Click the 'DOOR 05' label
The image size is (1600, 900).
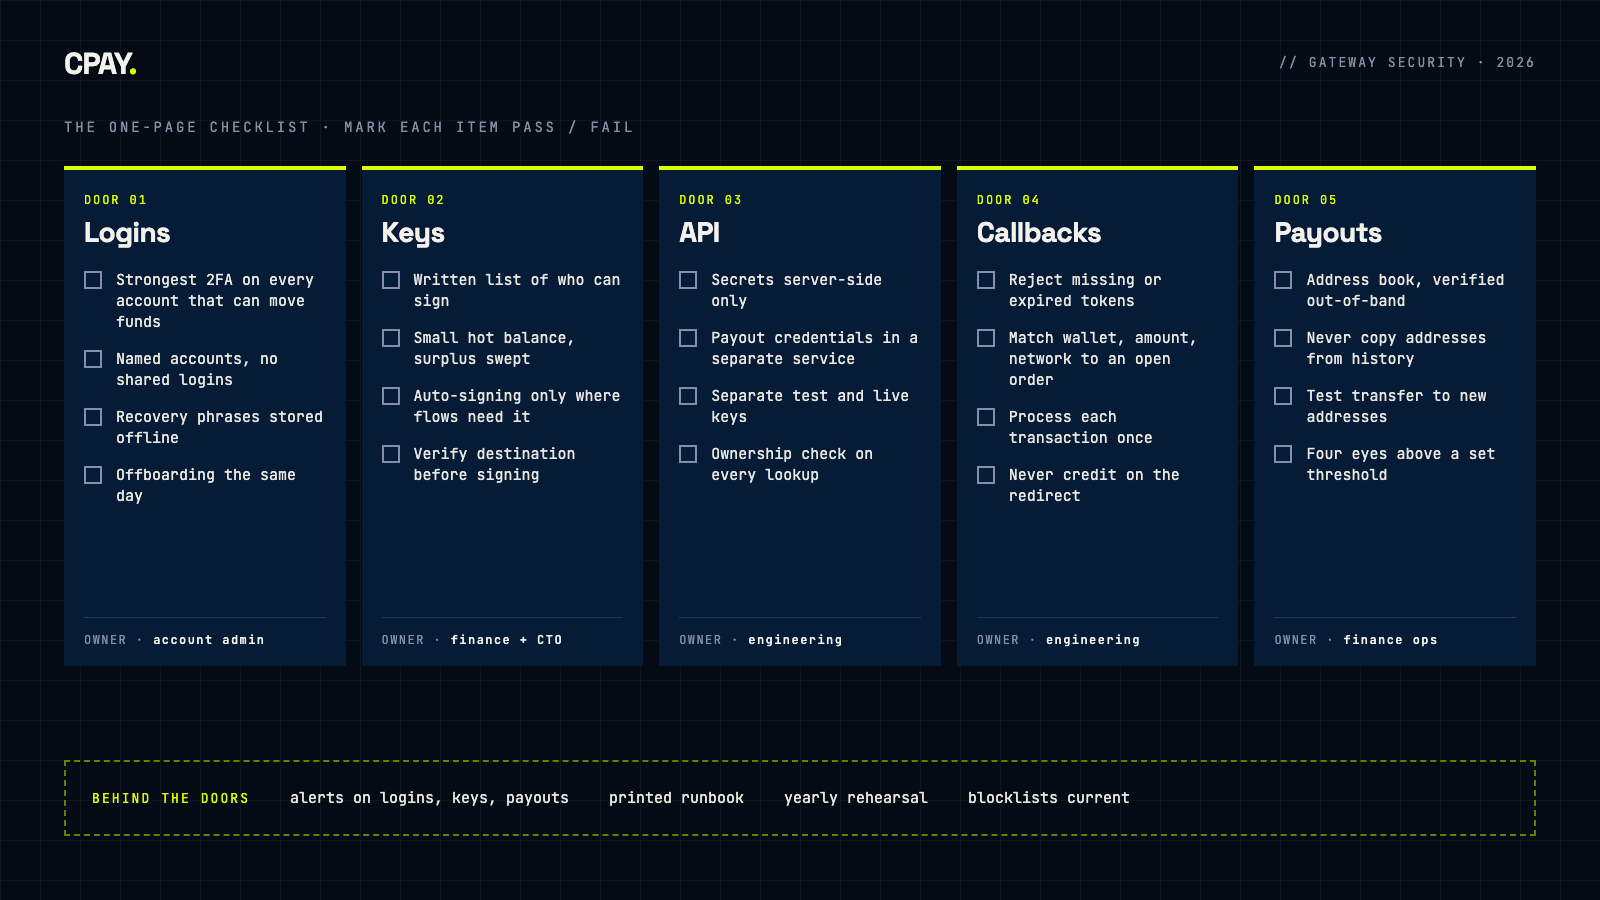tap(1305, 200)
